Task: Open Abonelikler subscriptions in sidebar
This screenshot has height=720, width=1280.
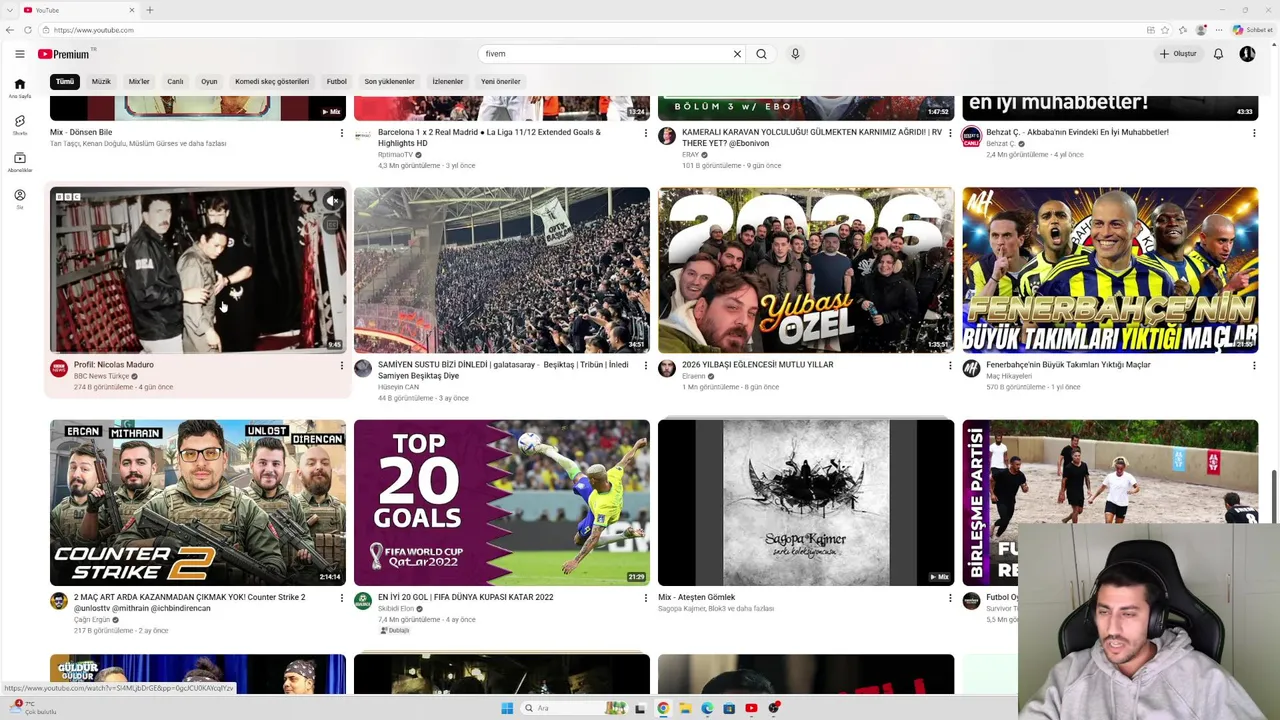Action: 19,162
